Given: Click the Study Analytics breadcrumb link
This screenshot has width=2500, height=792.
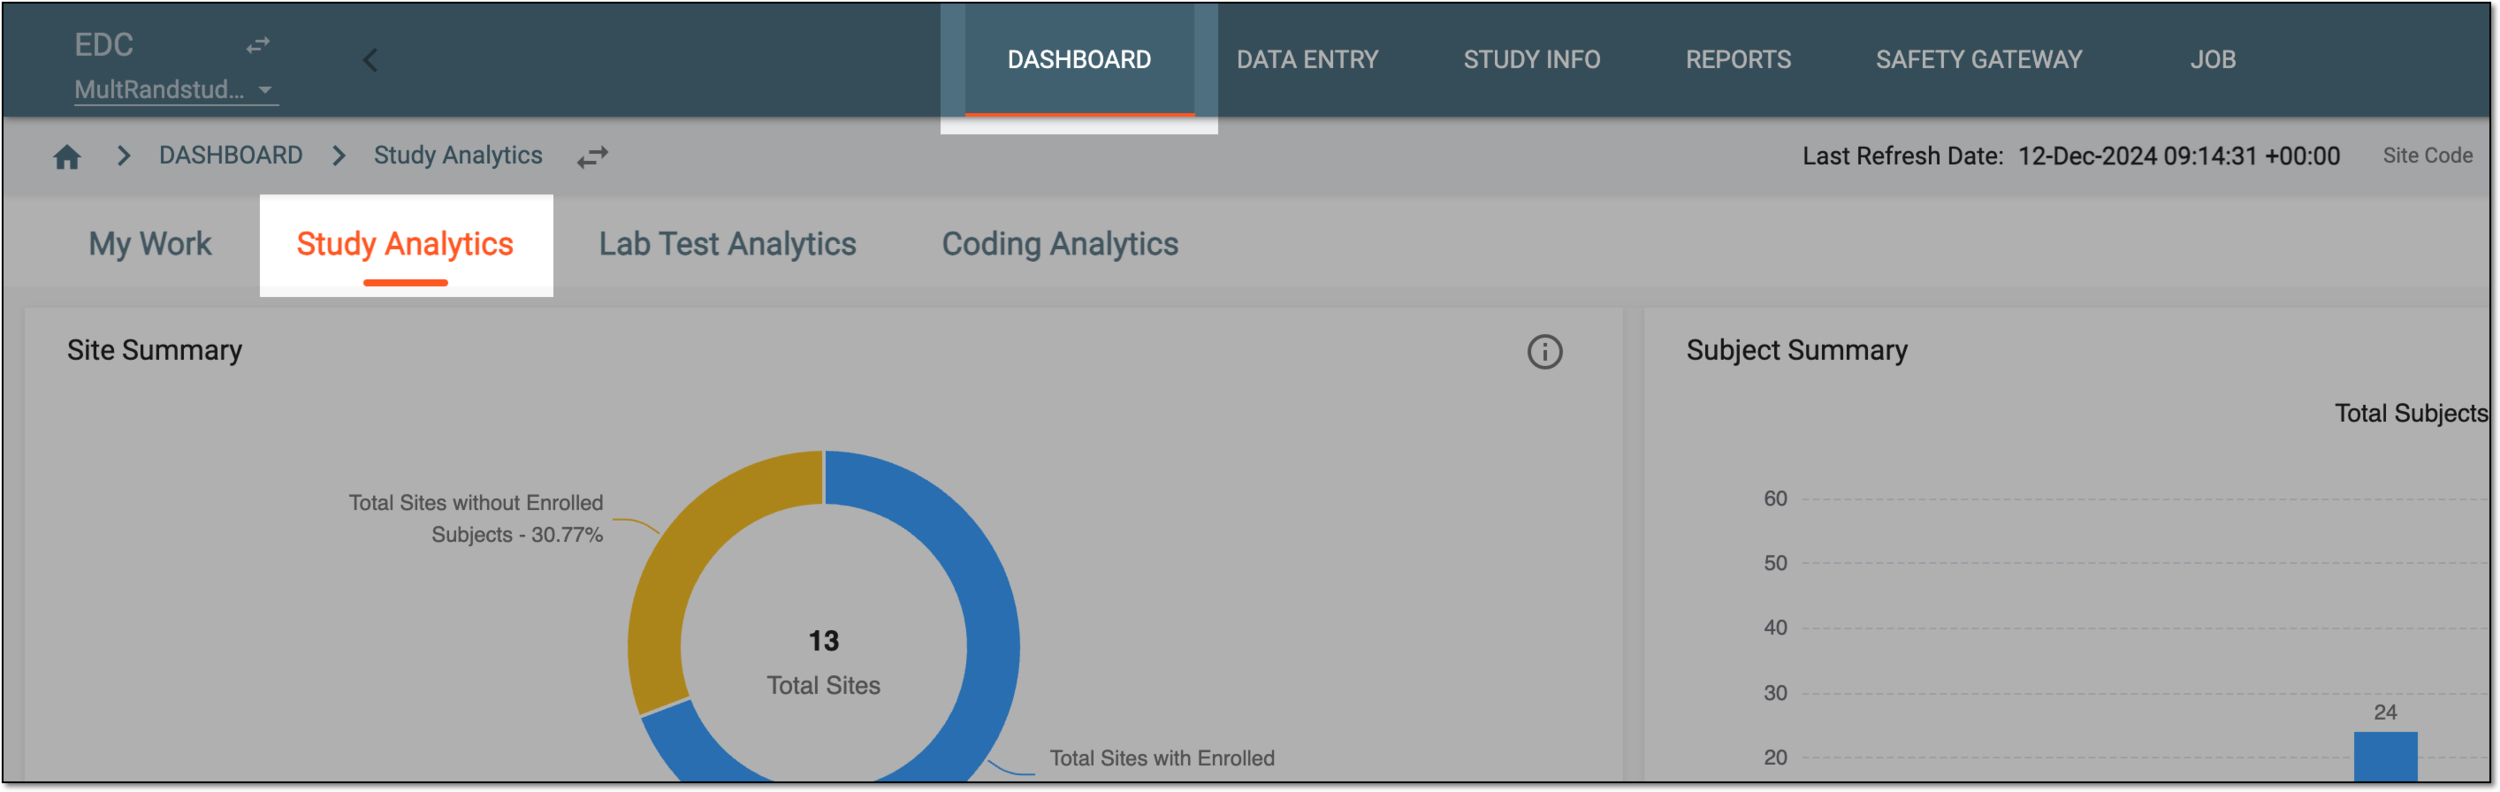Looking at the screenshot, I should (x=458, y=156).
